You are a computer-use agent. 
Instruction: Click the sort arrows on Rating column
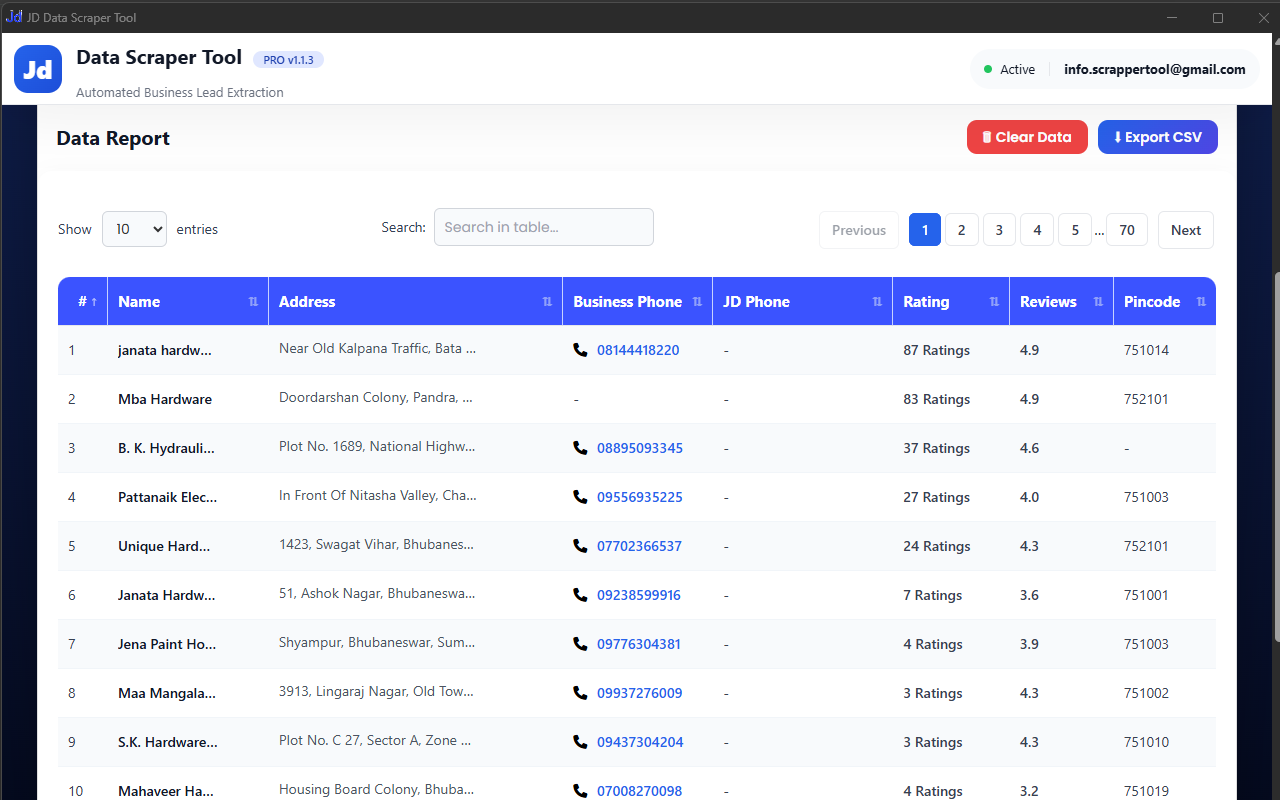point(994,302)
